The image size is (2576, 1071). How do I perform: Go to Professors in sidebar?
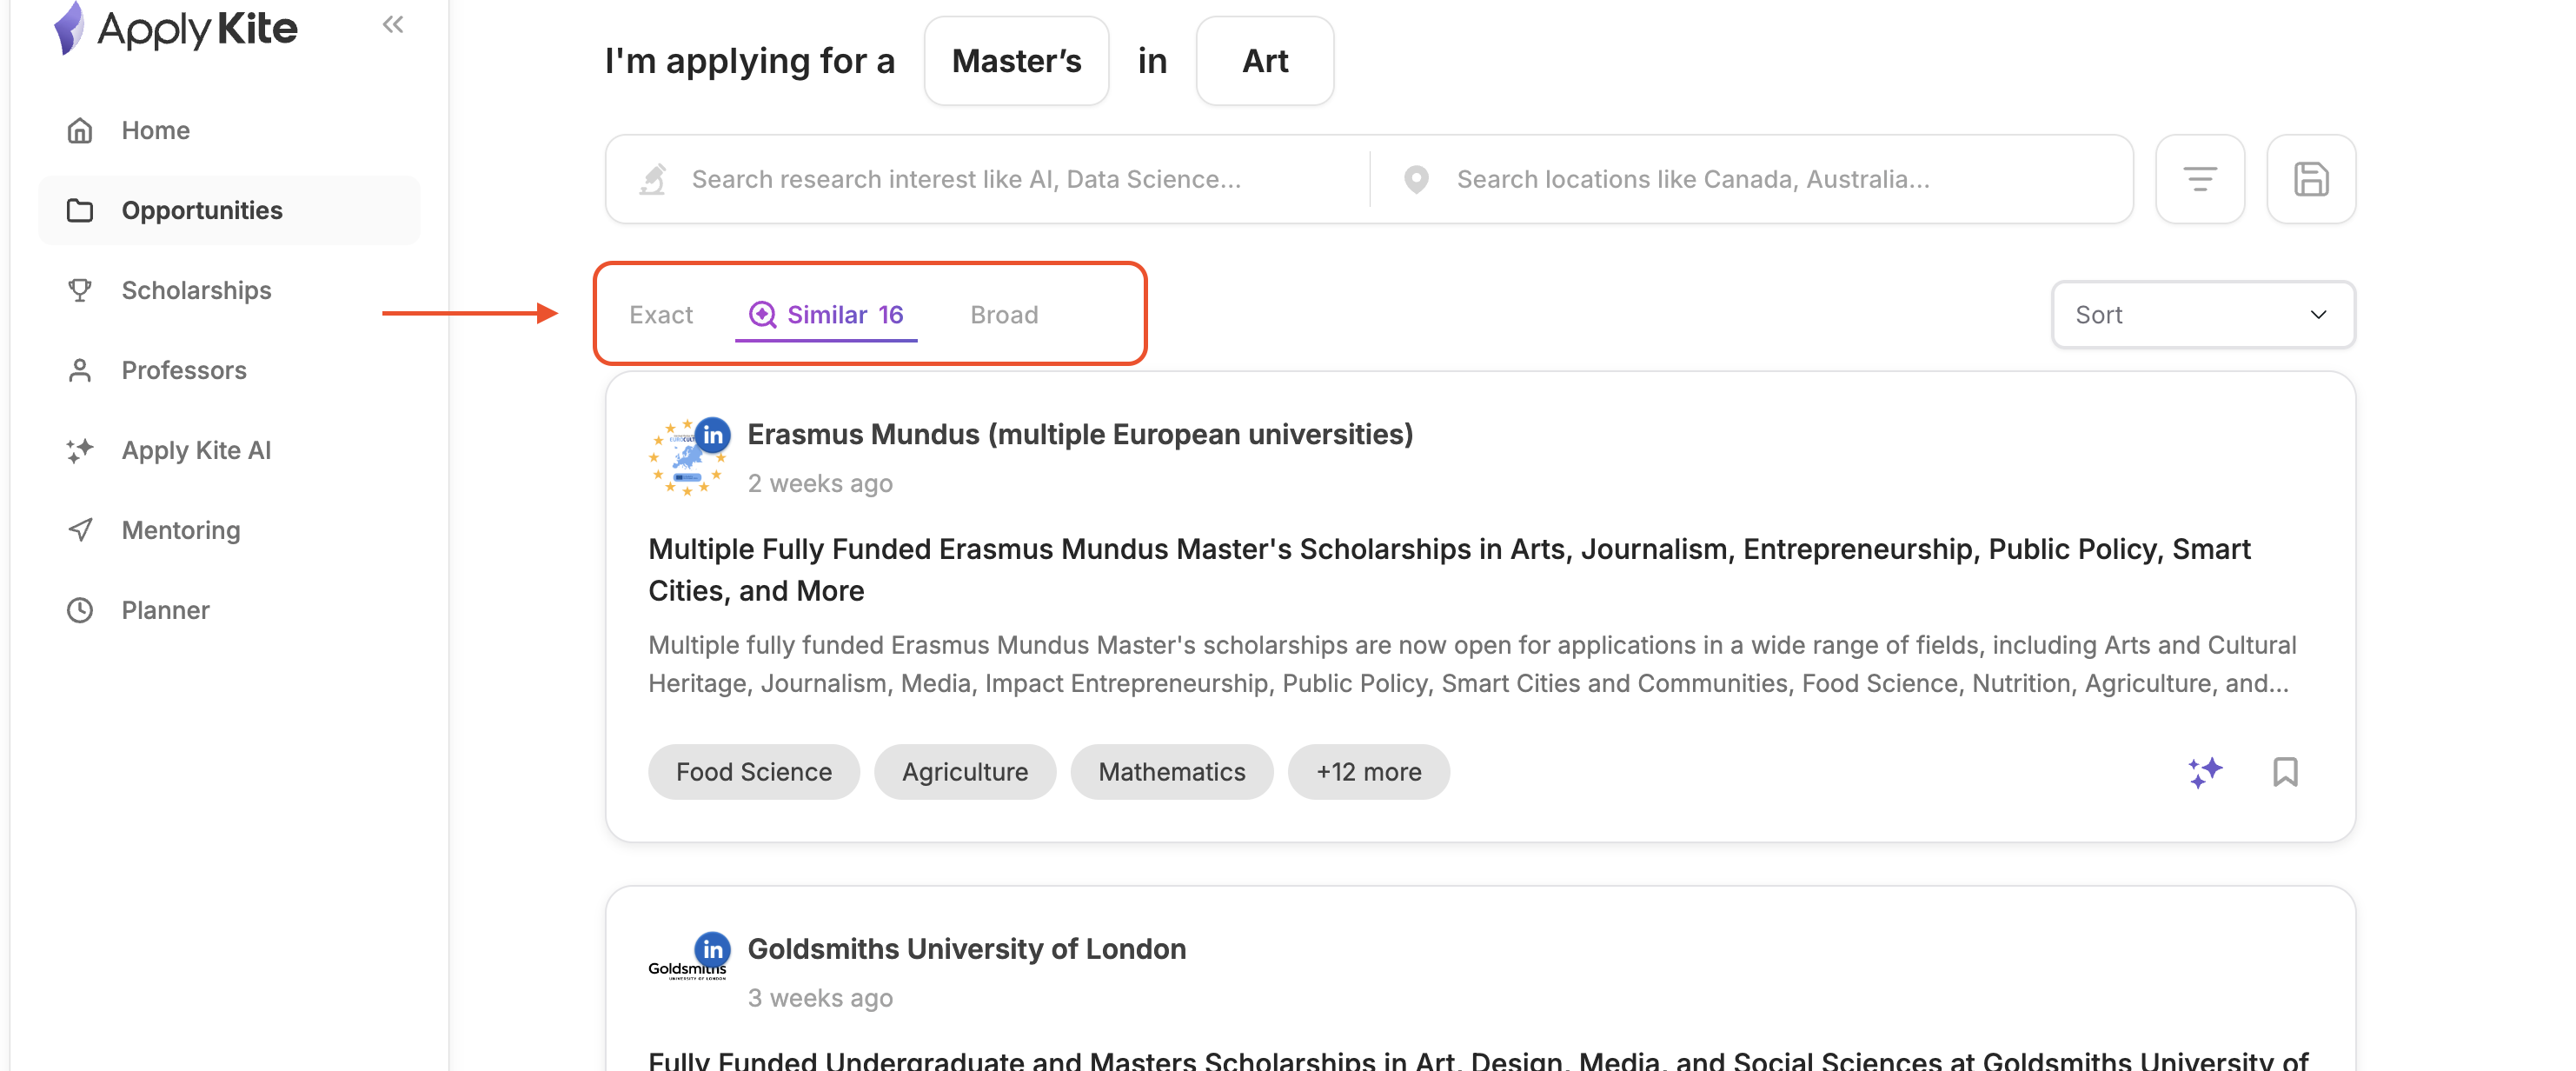pos(184,370)
